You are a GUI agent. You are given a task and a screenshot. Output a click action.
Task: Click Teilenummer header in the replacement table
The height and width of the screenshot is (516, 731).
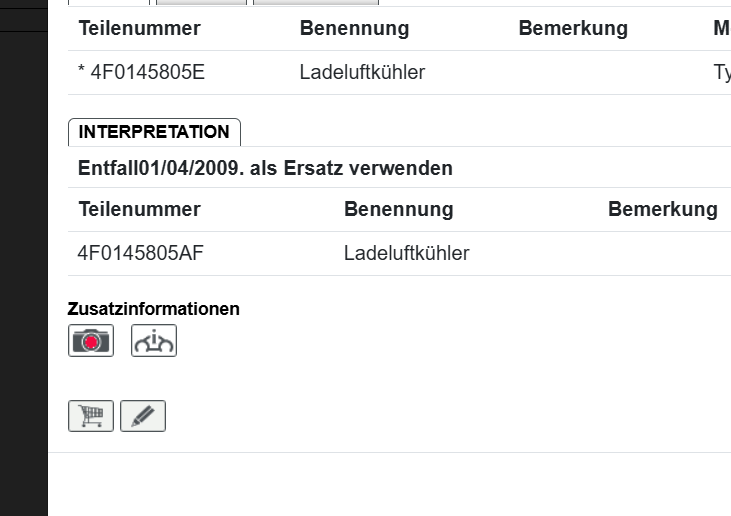(x=139, y=210)
